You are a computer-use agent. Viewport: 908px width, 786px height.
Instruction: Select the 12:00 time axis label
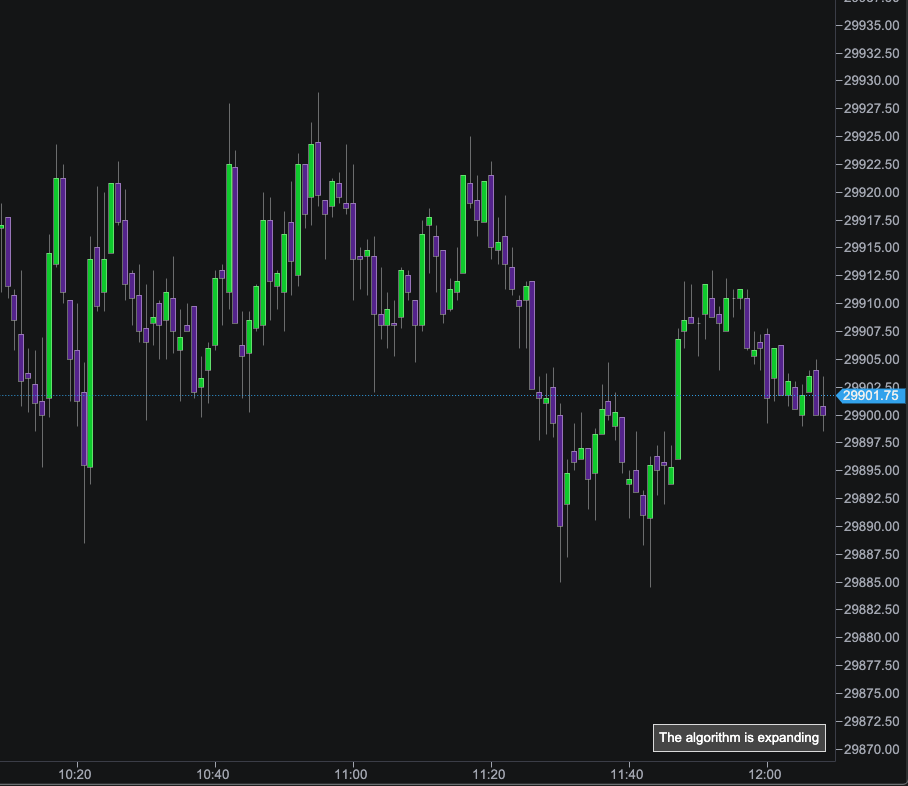764,774
